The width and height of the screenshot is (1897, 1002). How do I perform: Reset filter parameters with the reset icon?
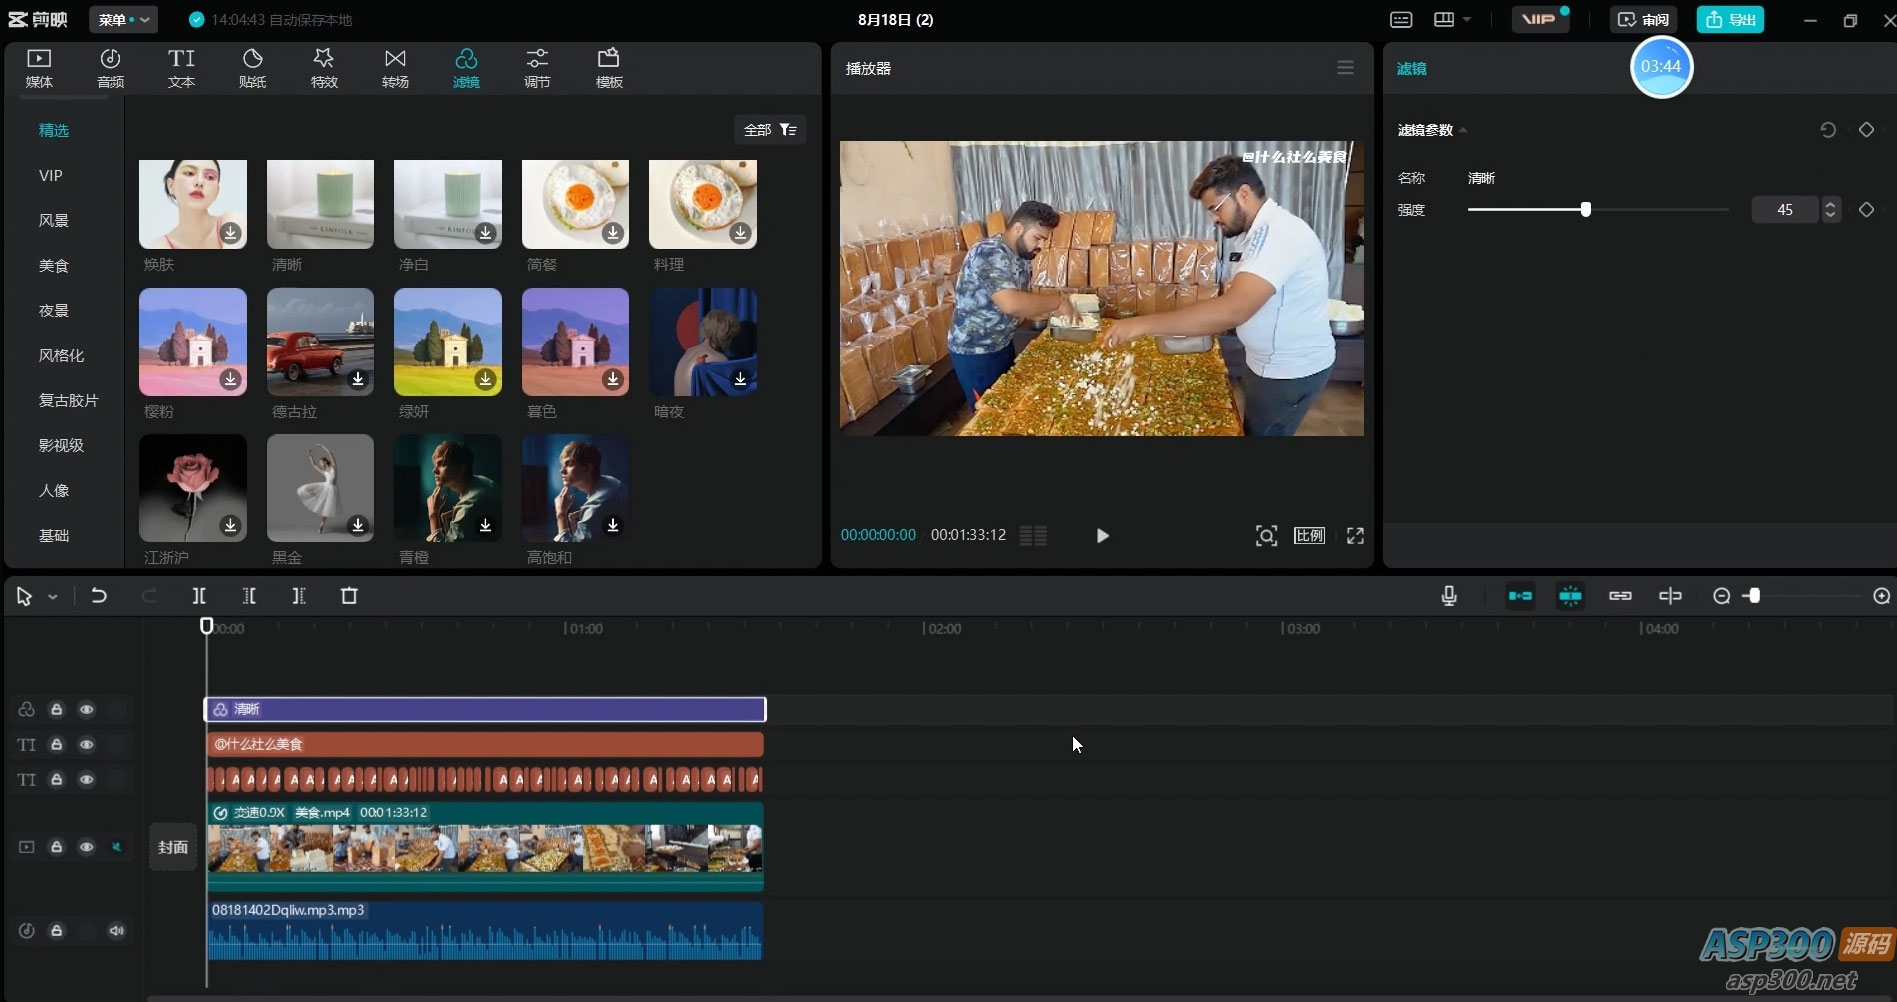[1828, 130]
